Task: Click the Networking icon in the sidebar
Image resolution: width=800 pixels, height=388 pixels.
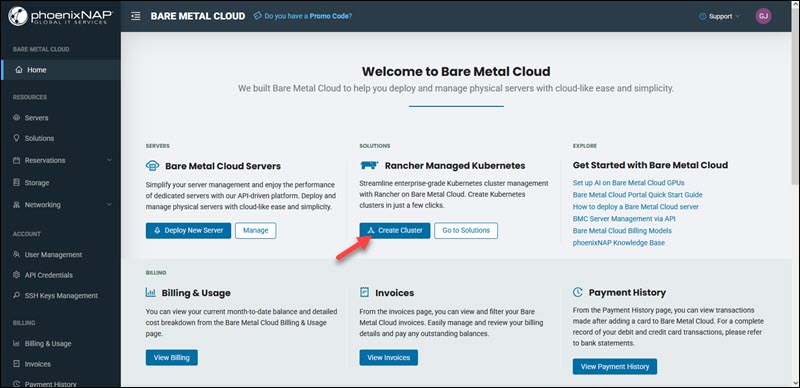Action: click(16, 205)
